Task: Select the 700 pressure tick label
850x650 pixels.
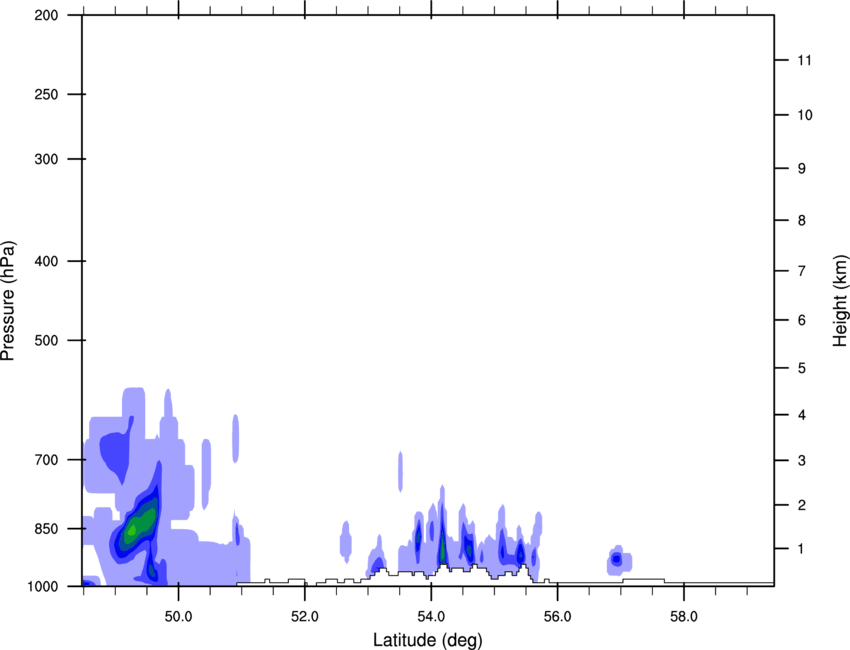Action: click(x=46, y=460)
